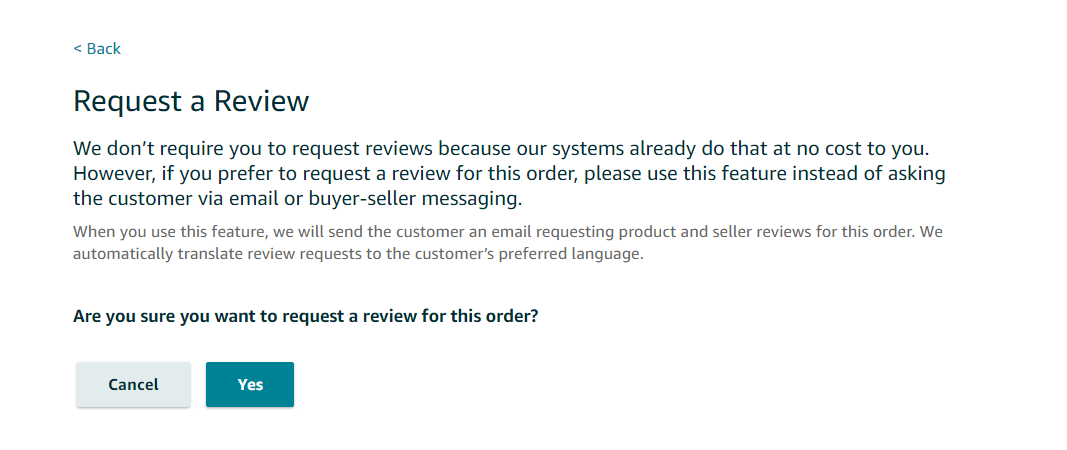
Task: Click the left chevron beside Back
Action: pyautogui.click(x=78, y=49)
